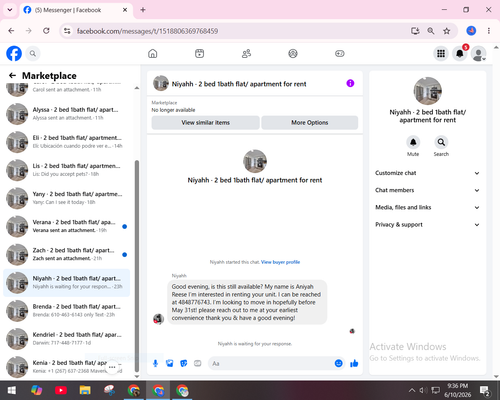Viewport: 500px width, 400px height.
Task: Open the emoji picker in message box
Action: pos(338,363)
